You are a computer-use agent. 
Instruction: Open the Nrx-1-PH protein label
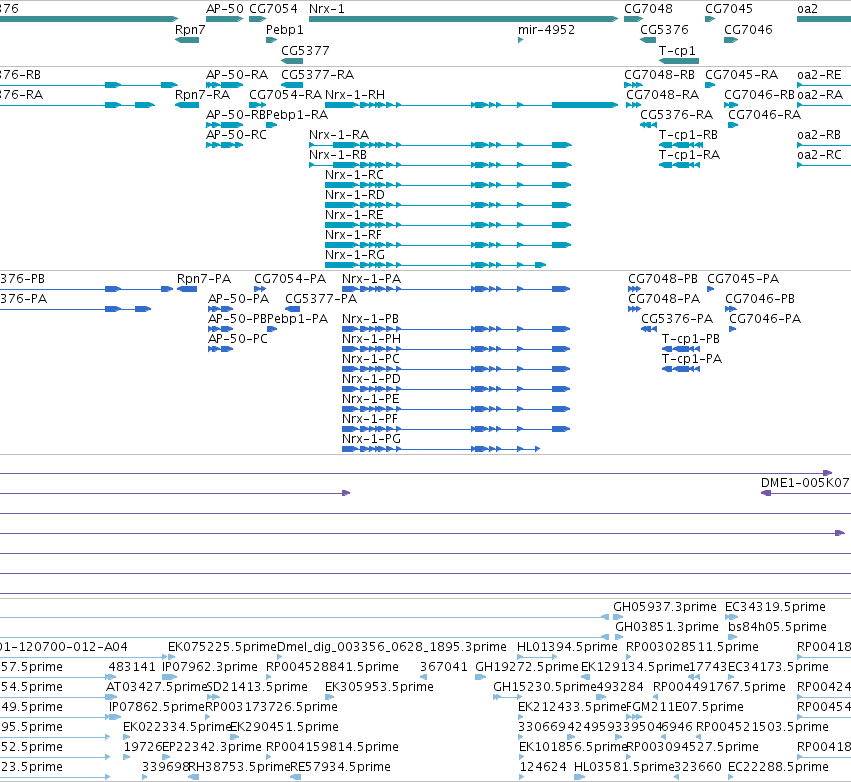click(372, 339)
